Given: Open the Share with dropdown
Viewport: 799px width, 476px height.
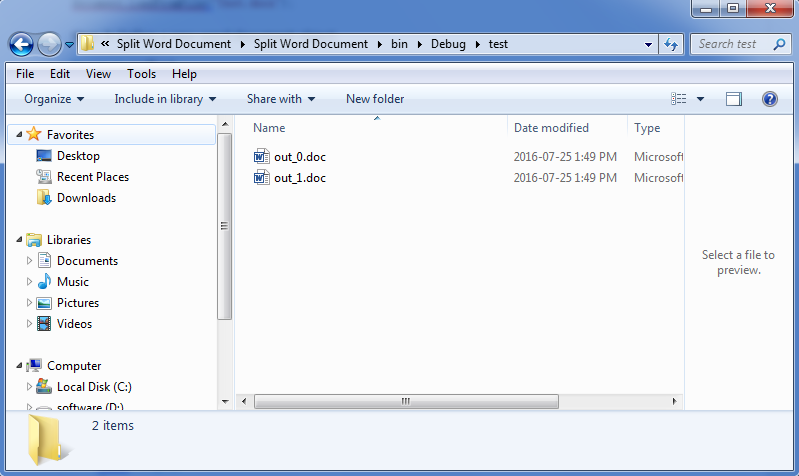Looking at the screenshot, I should [281, 99].
